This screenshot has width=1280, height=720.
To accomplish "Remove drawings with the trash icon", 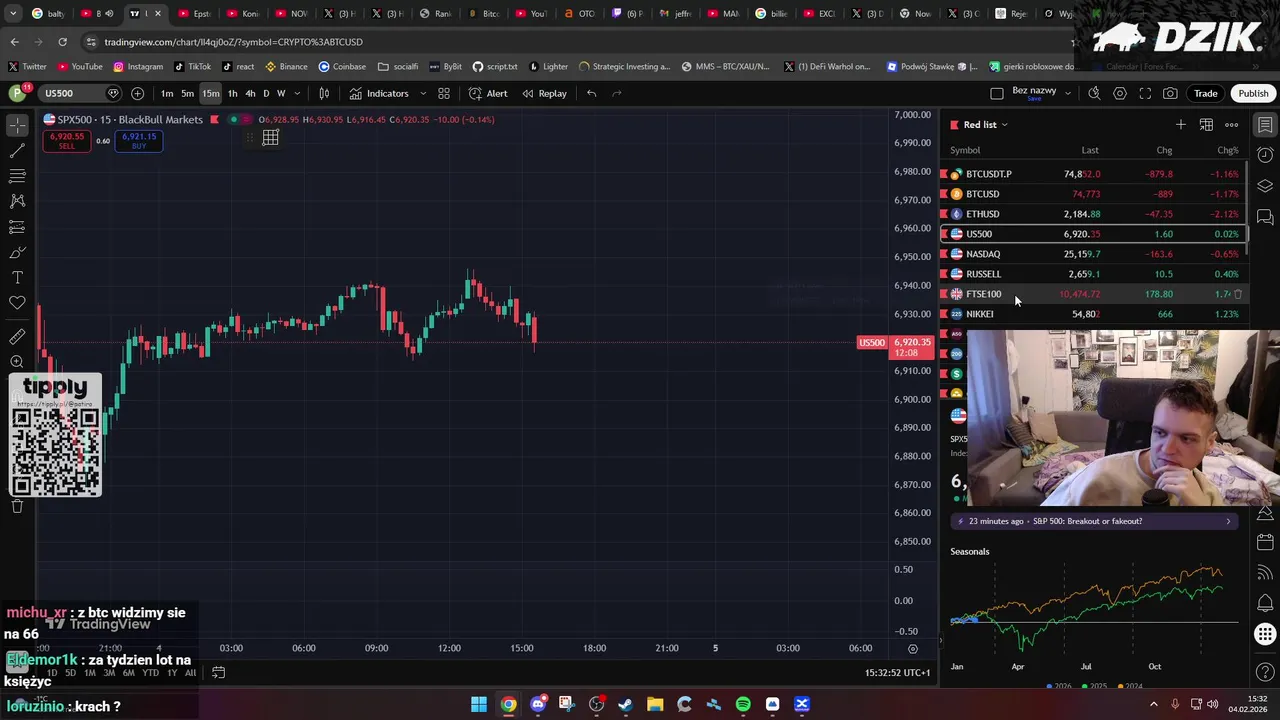I will pos(17,506).
